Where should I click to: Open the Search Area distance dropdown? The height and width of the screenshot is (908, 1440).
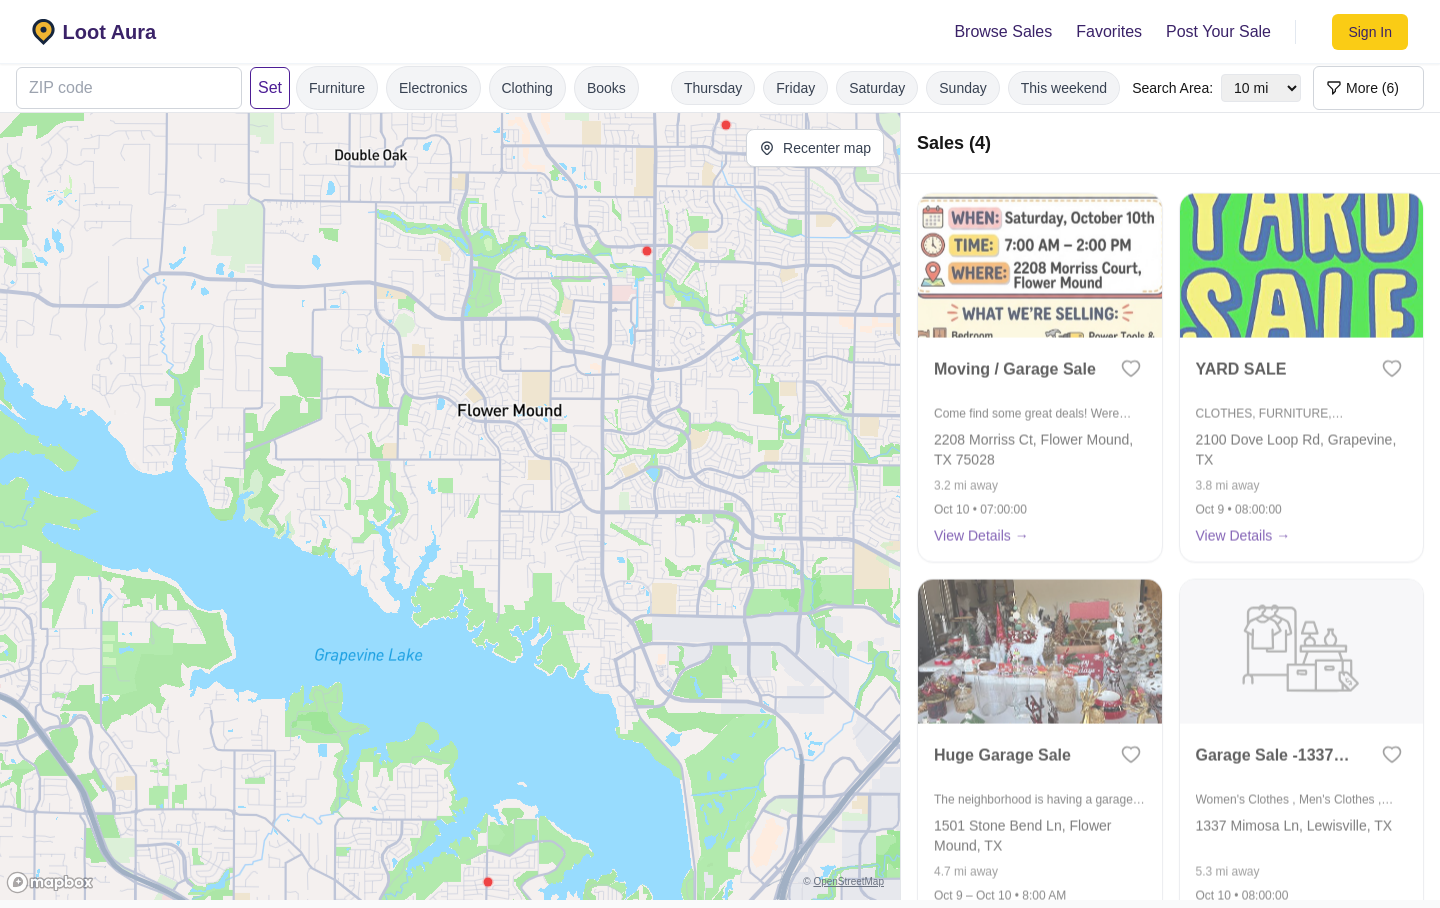click(x=1261, y=88)
